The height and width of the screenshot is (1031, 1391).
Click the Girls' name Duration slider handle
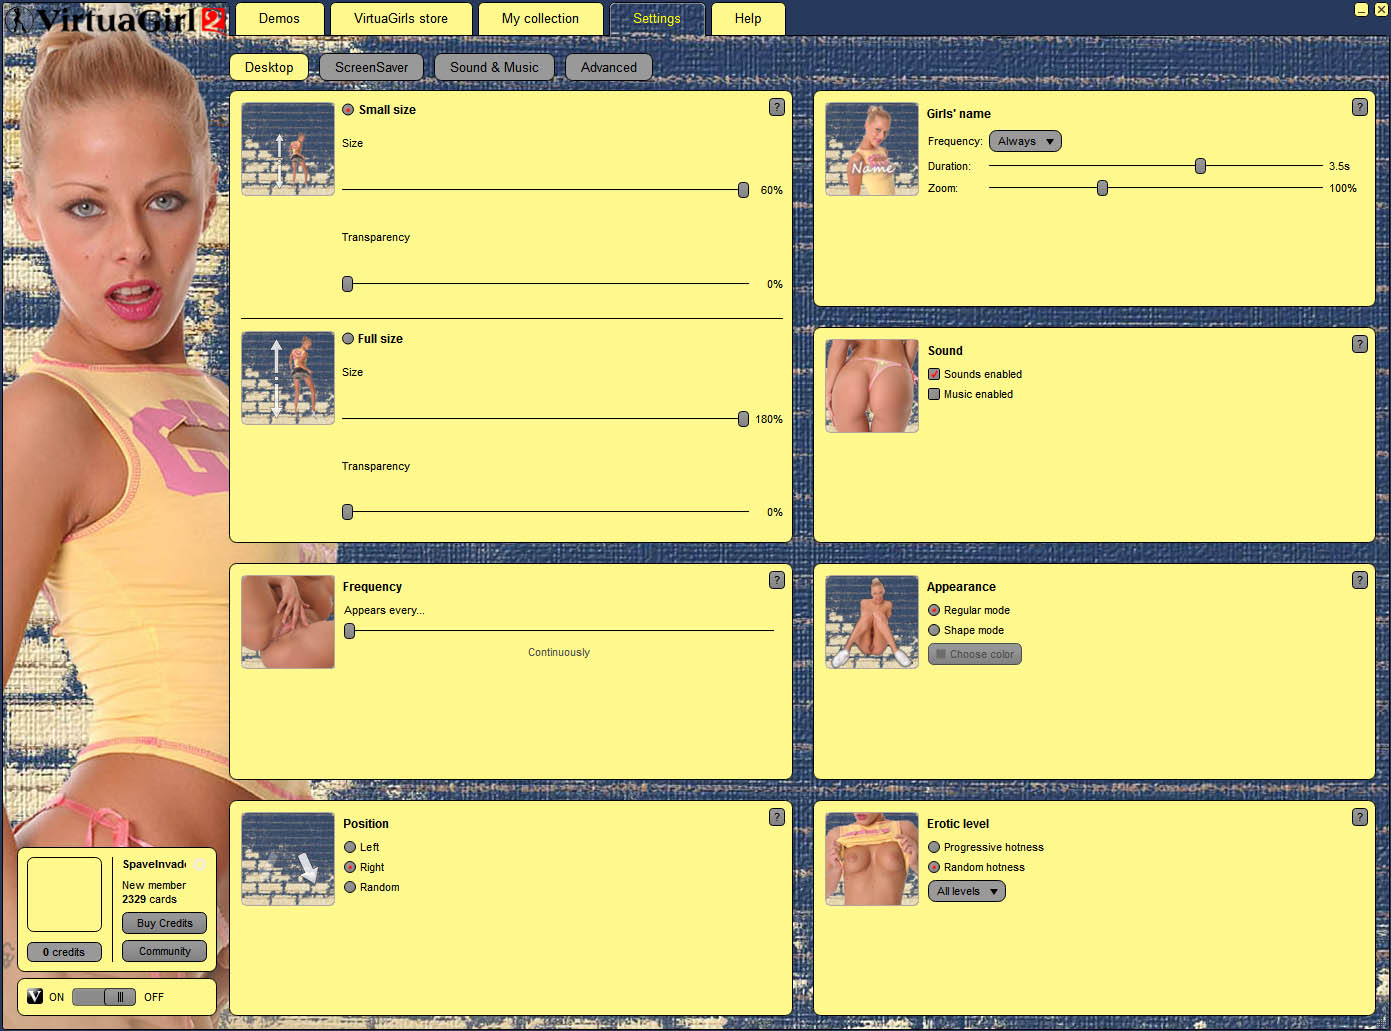(1200, 166)
